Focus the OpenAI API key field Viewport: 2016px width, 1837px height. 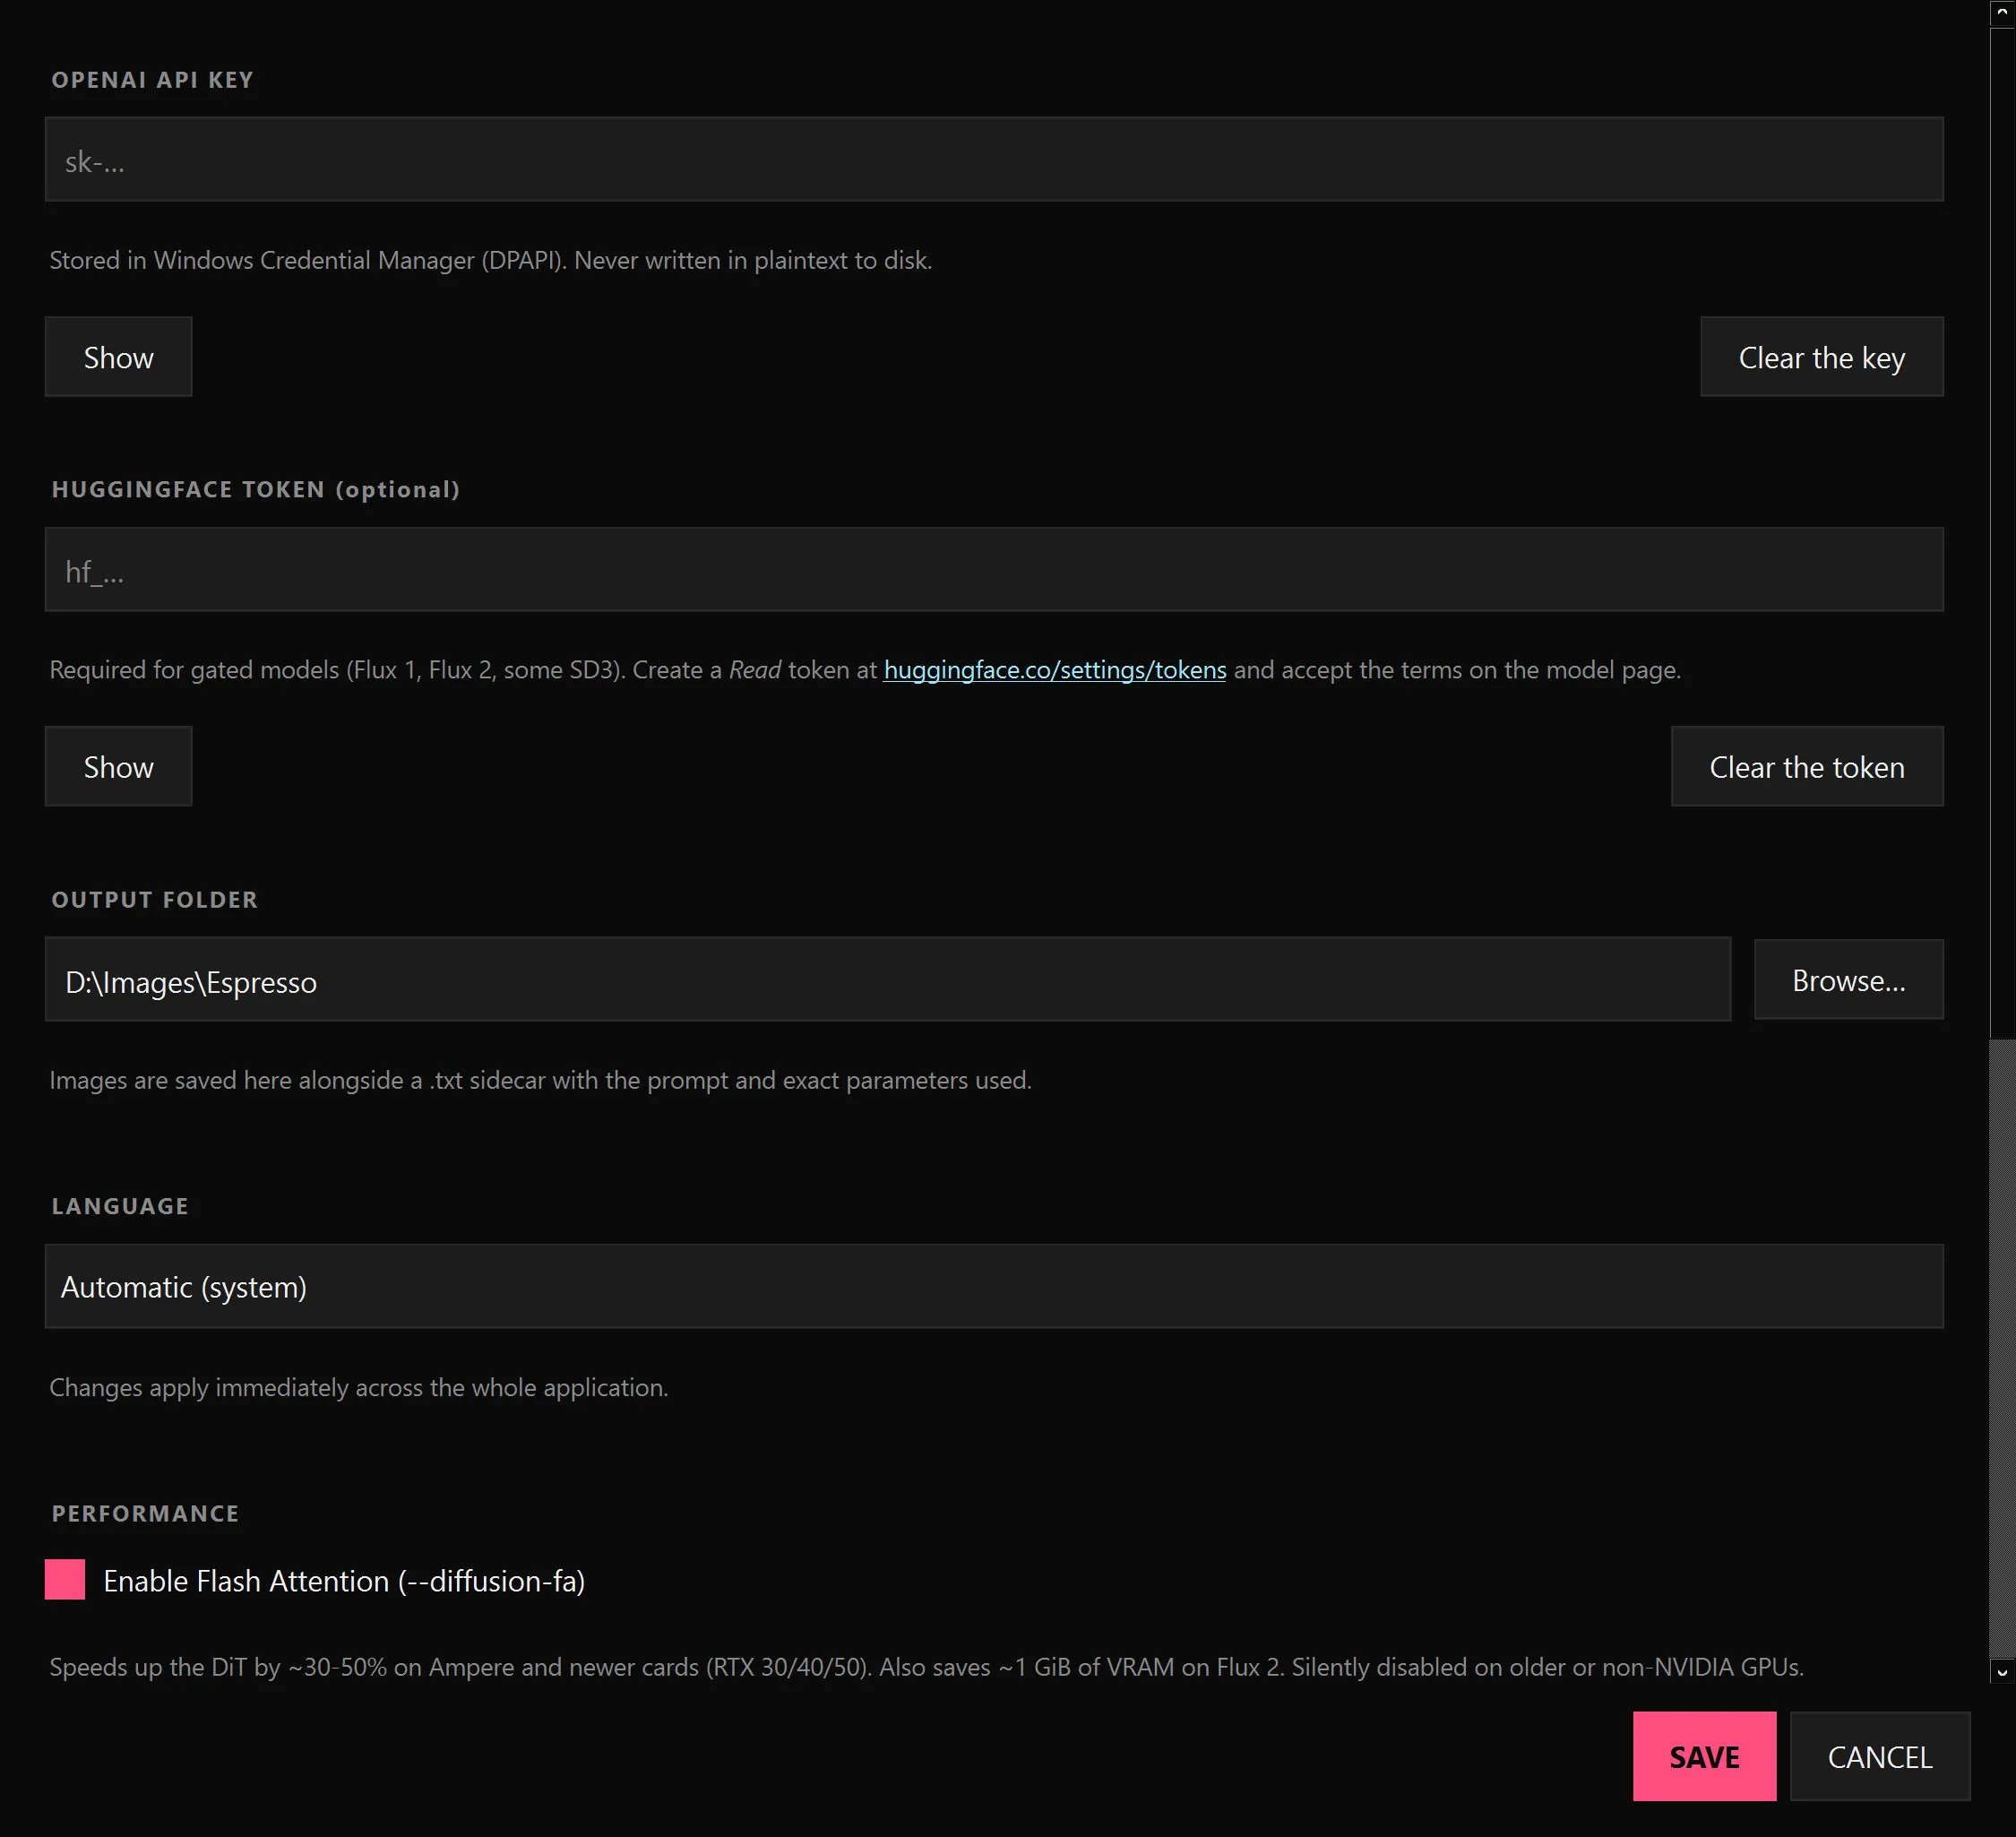994,159
